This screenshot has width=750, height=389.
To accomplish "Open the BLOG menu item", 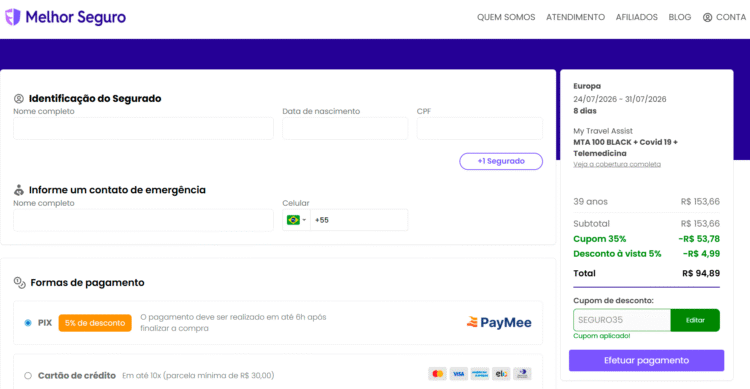I will [x=680, y=17].
